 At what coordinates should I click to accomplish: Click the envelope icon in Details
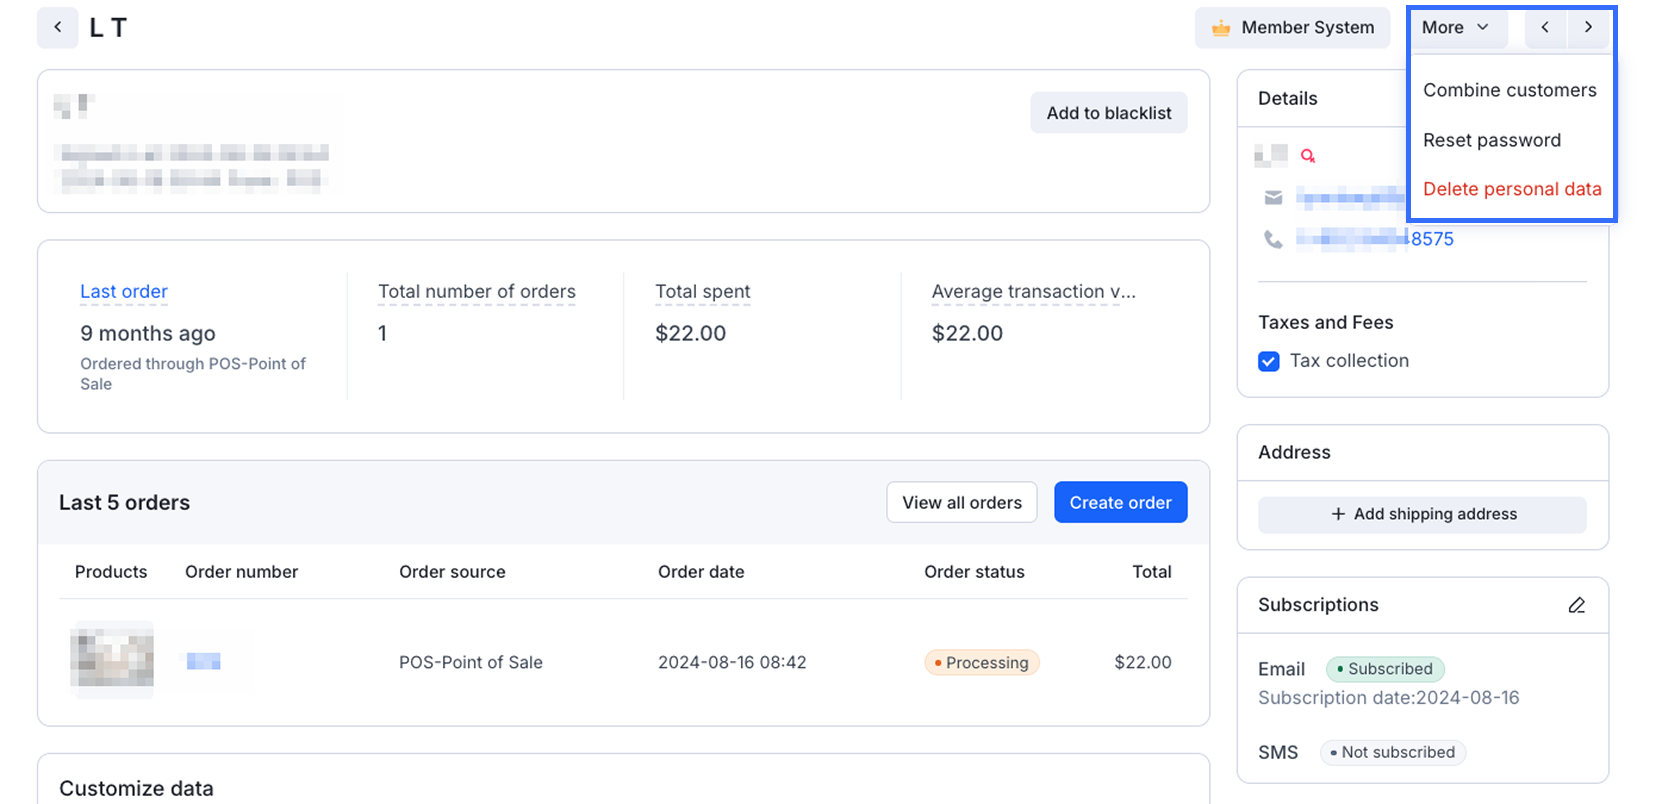coord(1273,198)
